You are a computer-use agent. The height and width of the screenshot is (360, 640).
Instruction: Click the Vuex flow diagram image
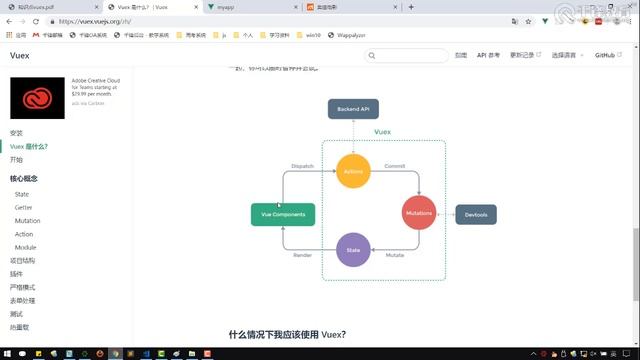pyautogui.click(x=374, y=189)
